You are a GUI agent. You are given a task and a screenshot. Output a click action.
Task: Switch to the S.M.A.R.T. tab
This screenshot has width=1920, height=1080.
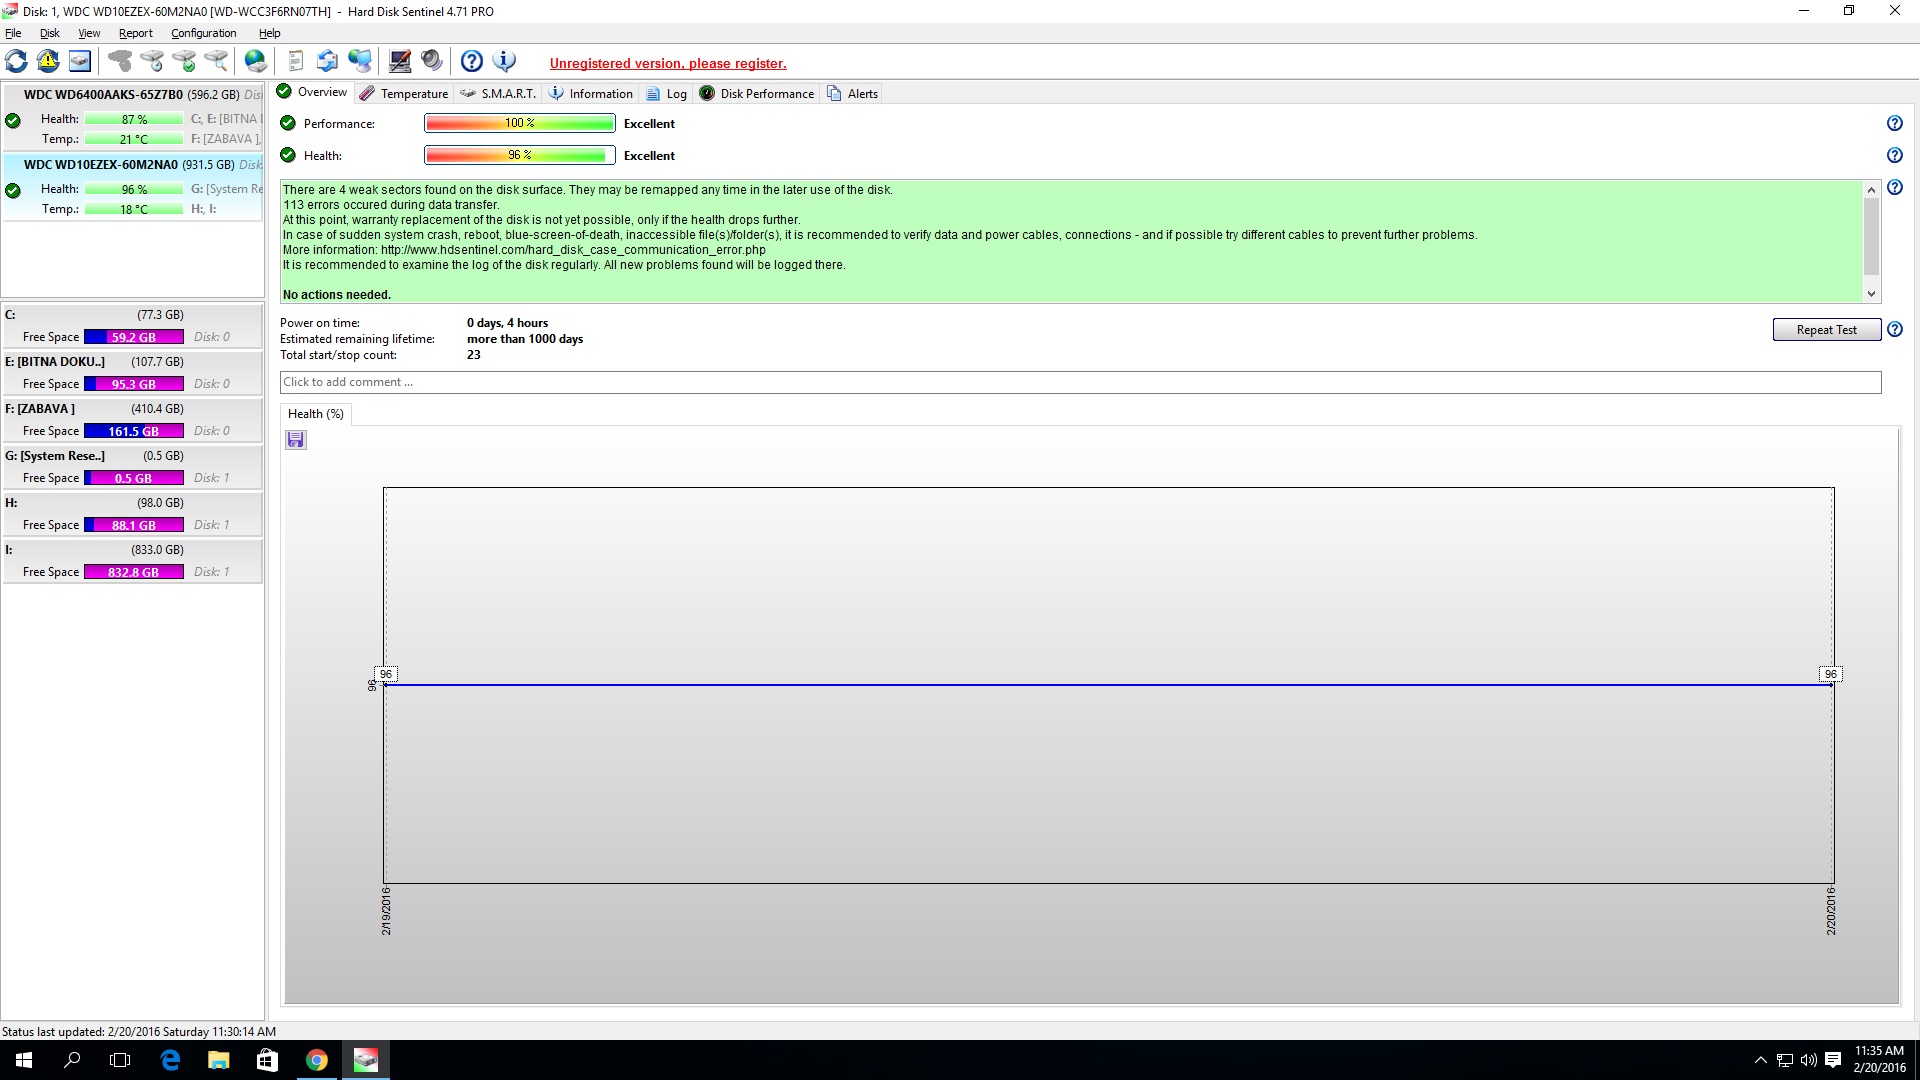click(498, 93)
